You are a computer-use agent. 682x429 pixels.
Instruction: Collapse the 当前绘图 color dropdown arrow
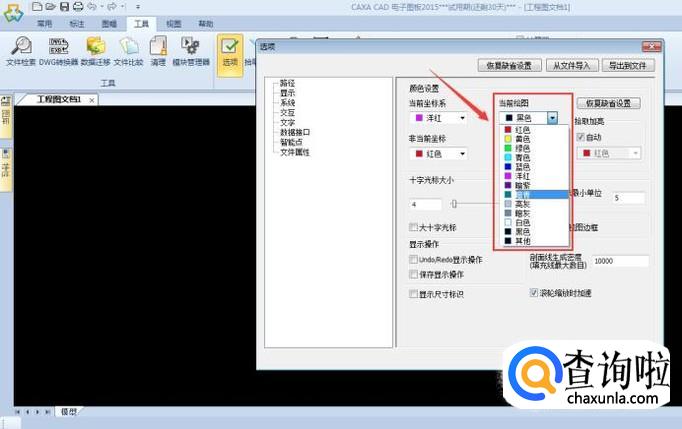point(552,118)
